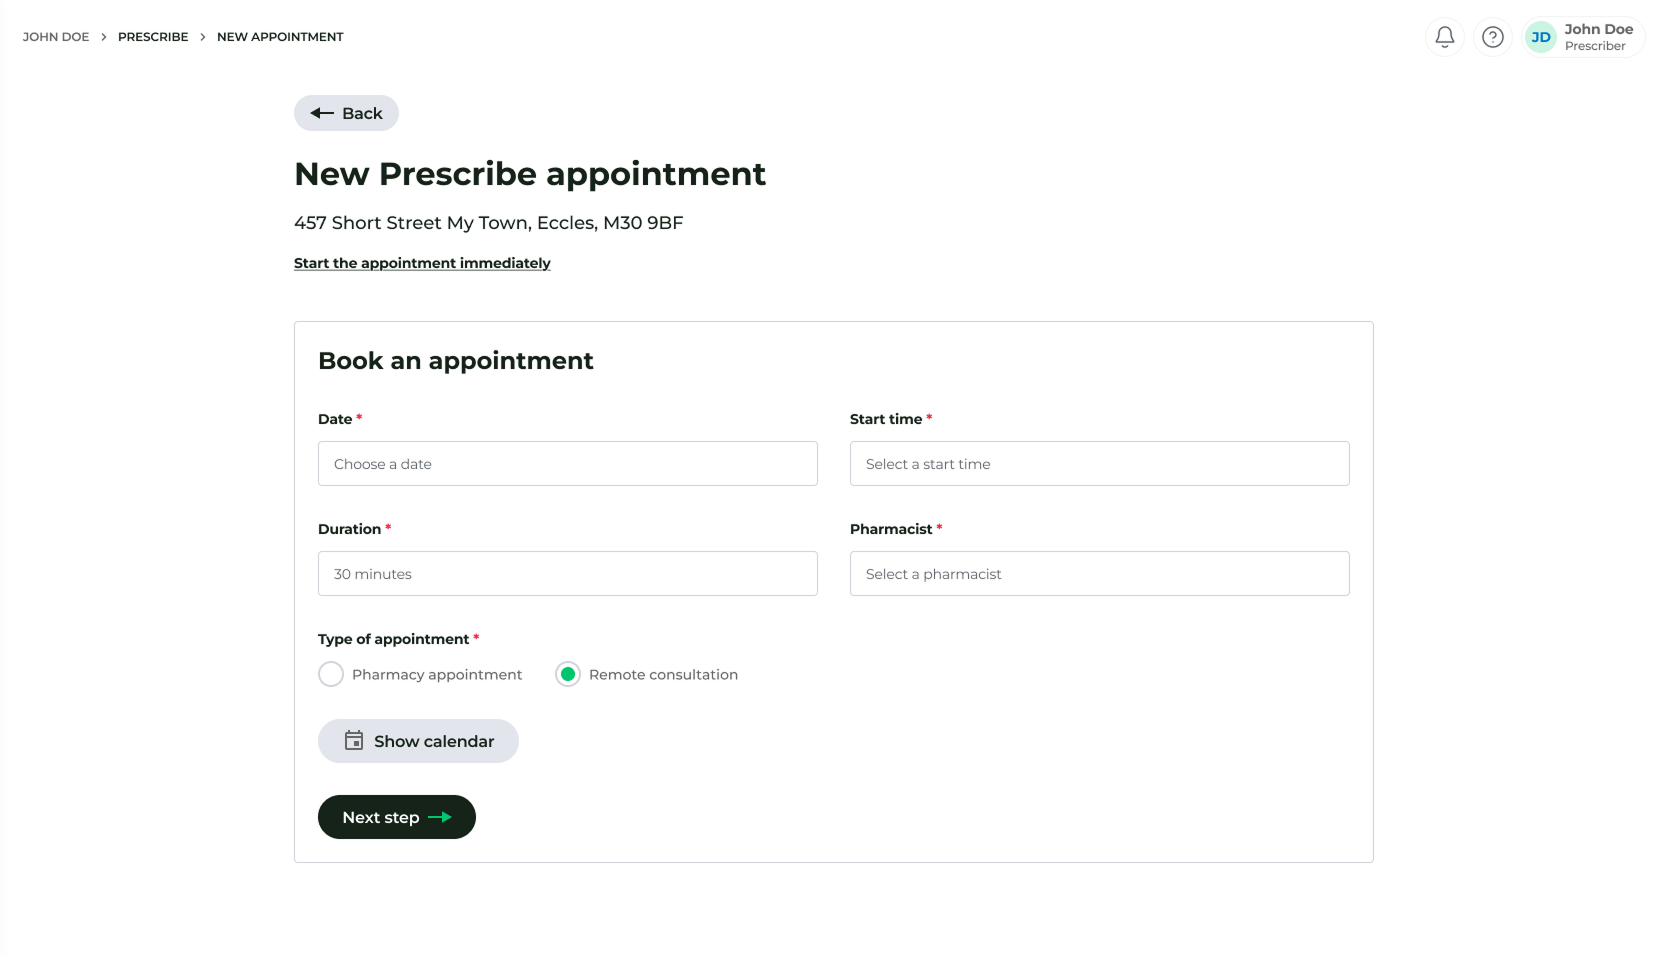
Task: Click the New Appointment breadcrumb
Action: 280,37
